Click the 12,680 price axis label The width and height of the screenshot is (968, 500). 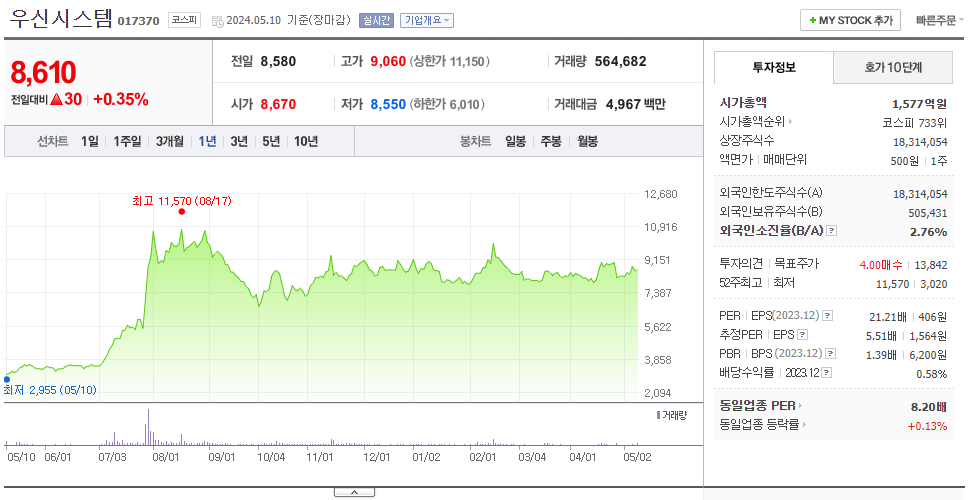661,194
